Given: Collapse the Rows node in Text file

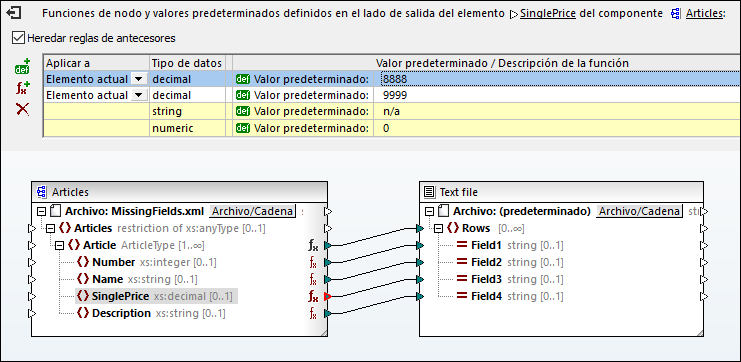Looking at the screenshot, I should coord(439,229).
